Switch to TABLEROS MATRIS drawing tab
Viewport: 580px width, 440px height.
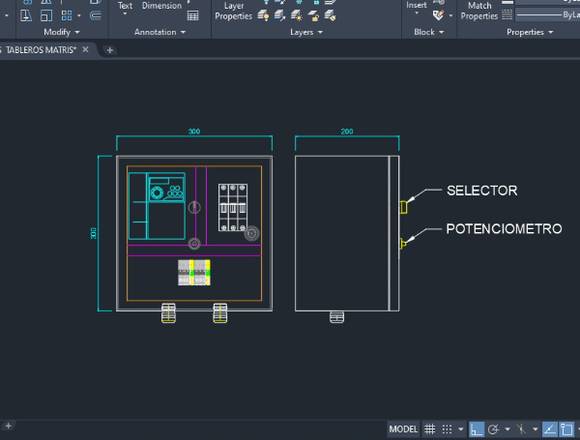point(41,50)
